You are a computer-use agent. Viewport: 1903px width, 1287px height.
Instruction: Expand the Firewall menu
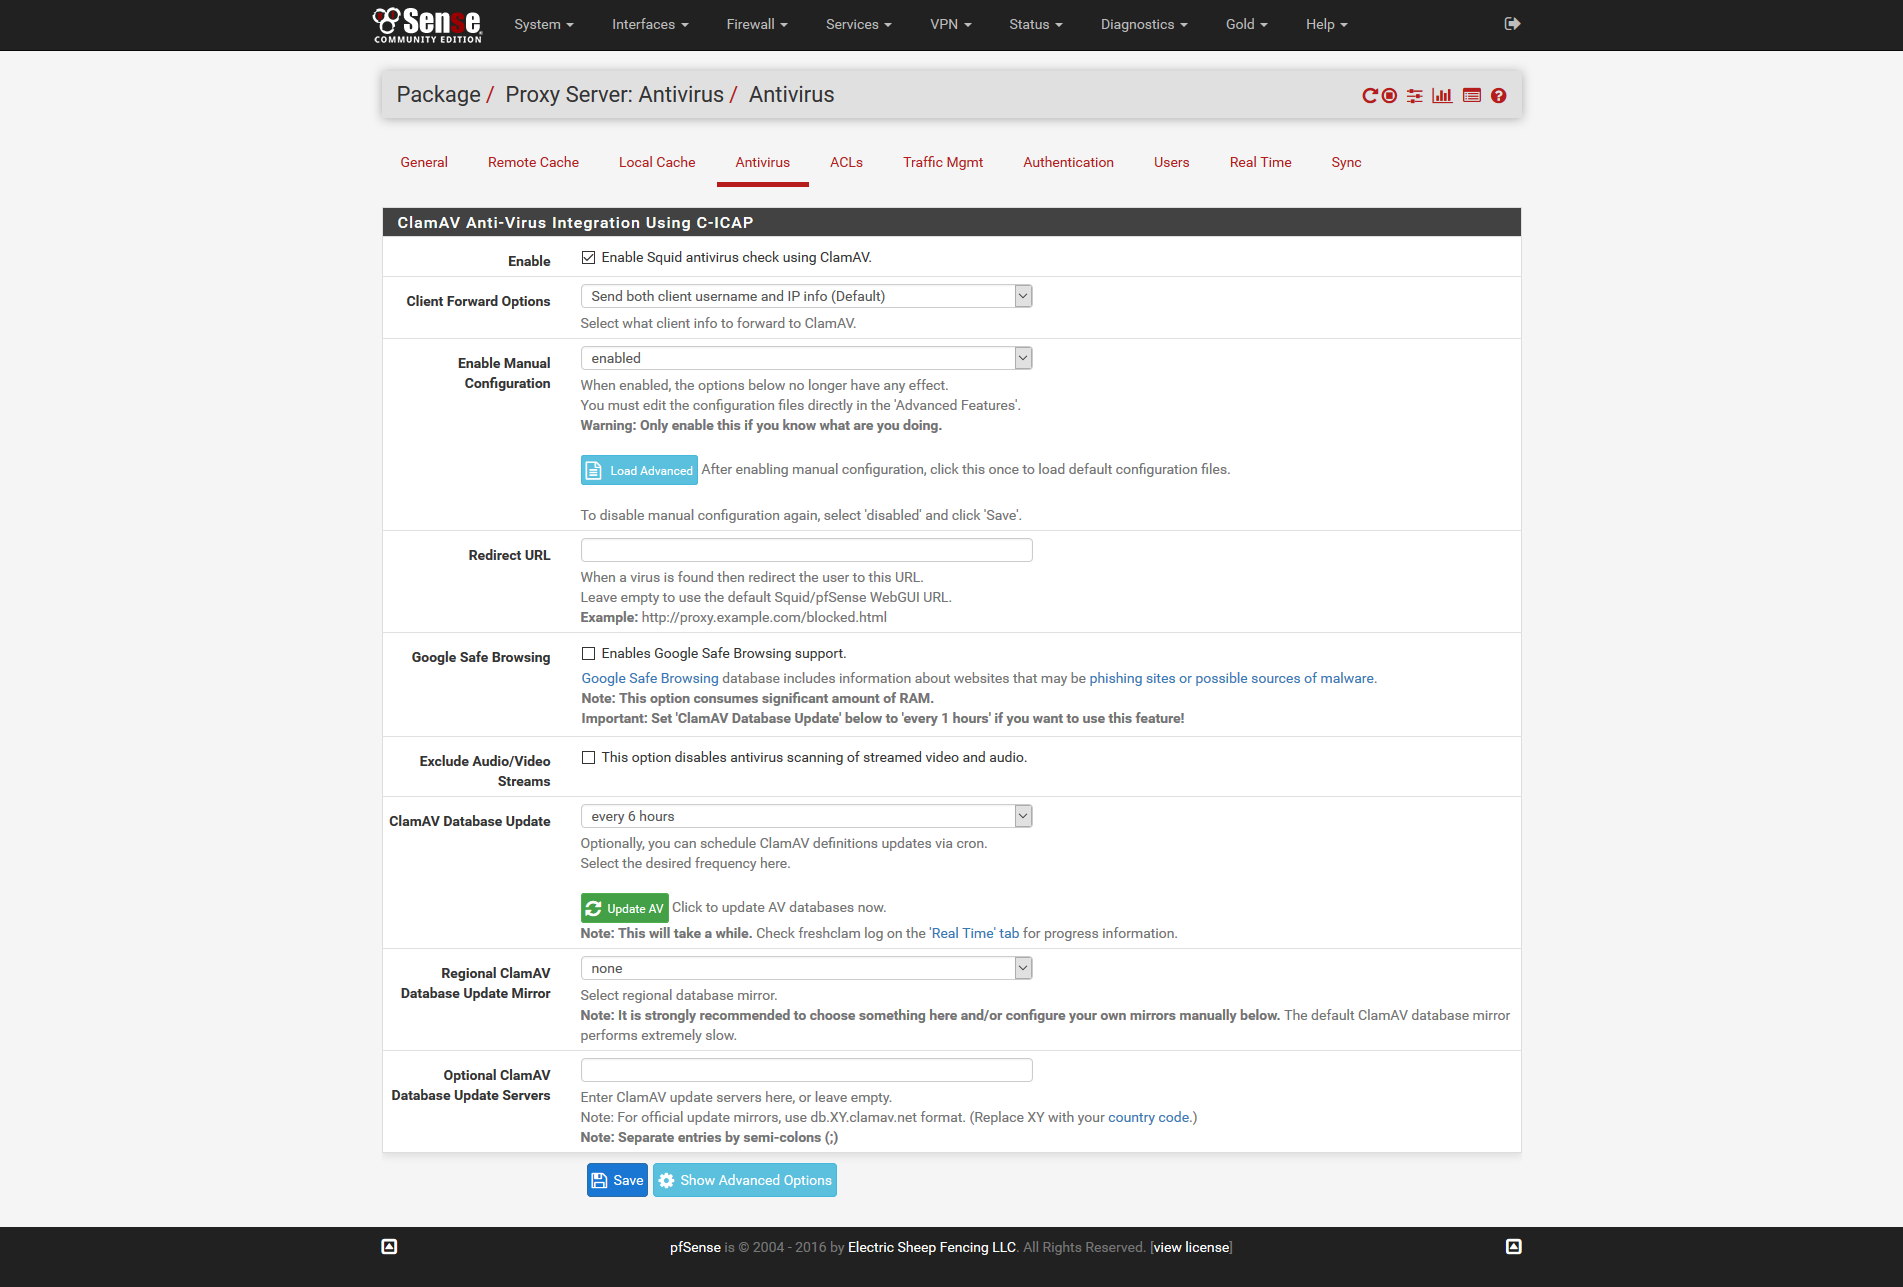point(757,24)
